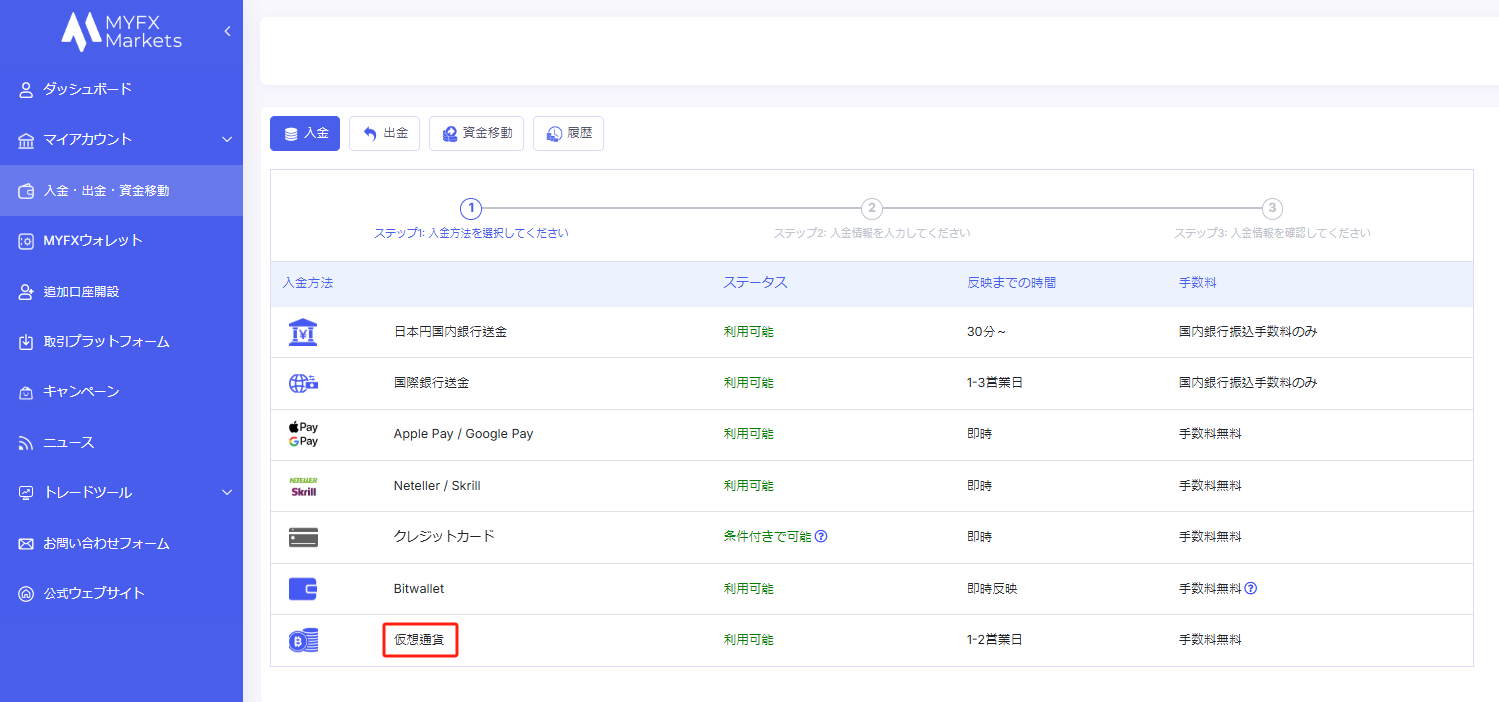The width and height of the screenshot is (1499, 702).
Task: Click the credit card icon
Action: pyautogui.click(x=303, y=537)
